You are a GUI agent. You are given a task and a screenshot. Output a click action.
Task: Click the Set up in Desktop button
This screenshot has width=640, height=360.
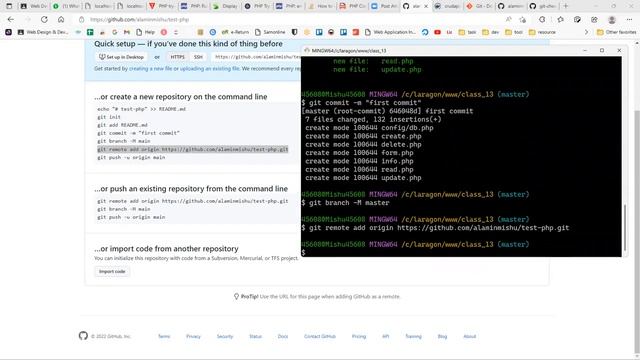click(x=121, y=57)
